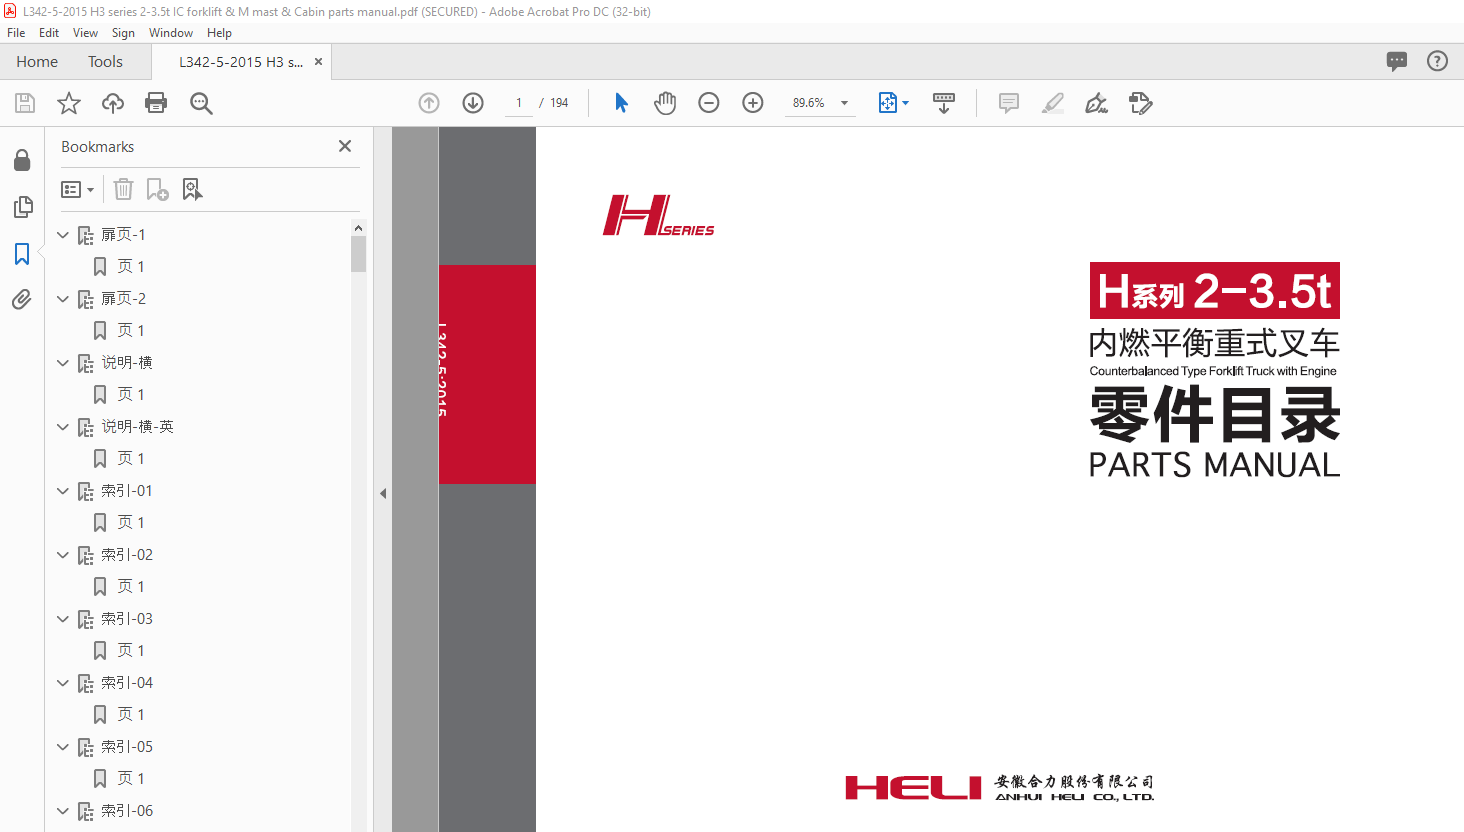
Task: Add the file to starred using the star icon
Action: point(69,103)
